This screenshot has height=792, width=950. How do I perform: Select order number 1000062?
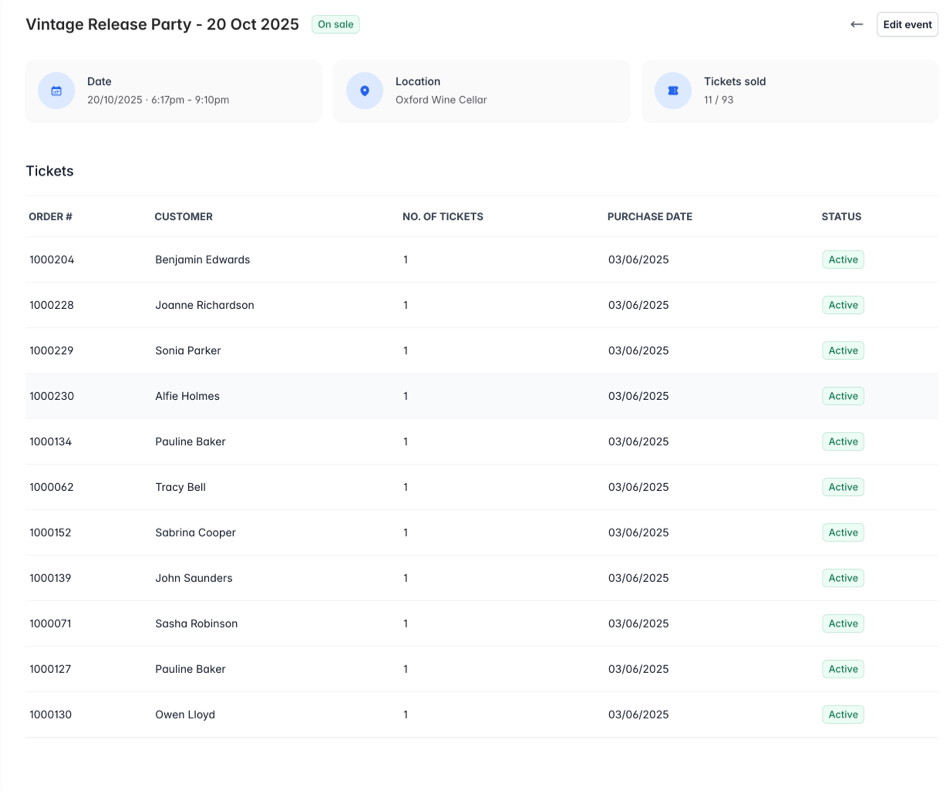(x=52, y=487)
